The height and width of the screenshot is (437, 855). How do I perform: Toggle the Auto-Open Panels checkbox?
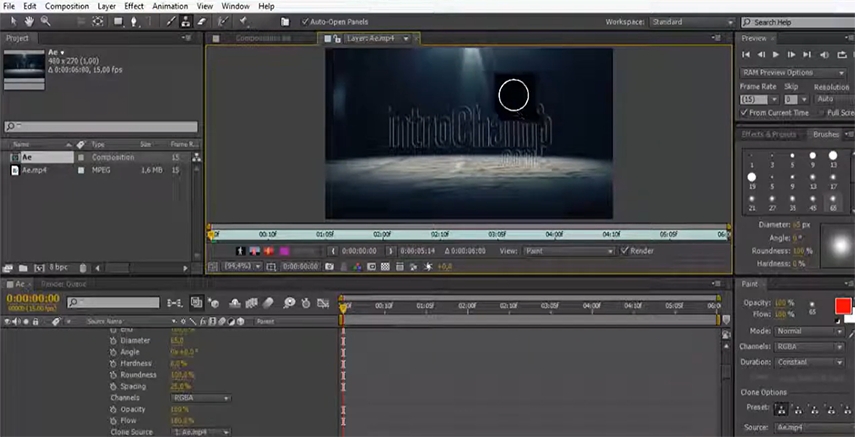[305, 22]
